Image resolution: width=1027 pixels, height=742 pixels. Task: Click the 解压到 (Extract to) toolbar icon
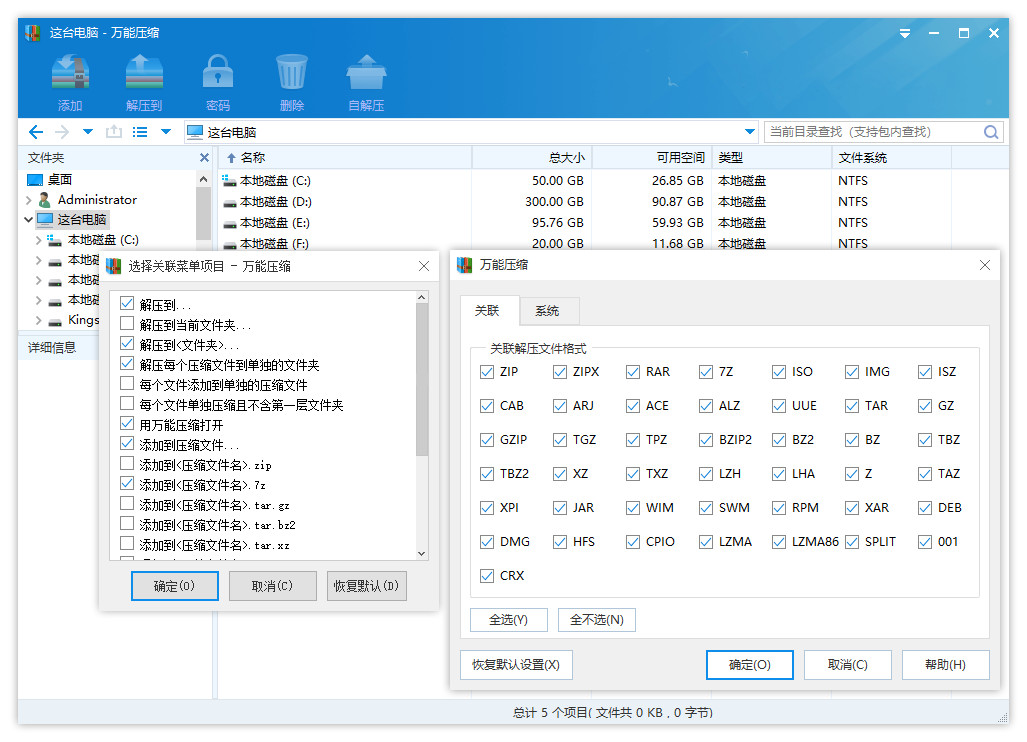(x=144, y=72)
